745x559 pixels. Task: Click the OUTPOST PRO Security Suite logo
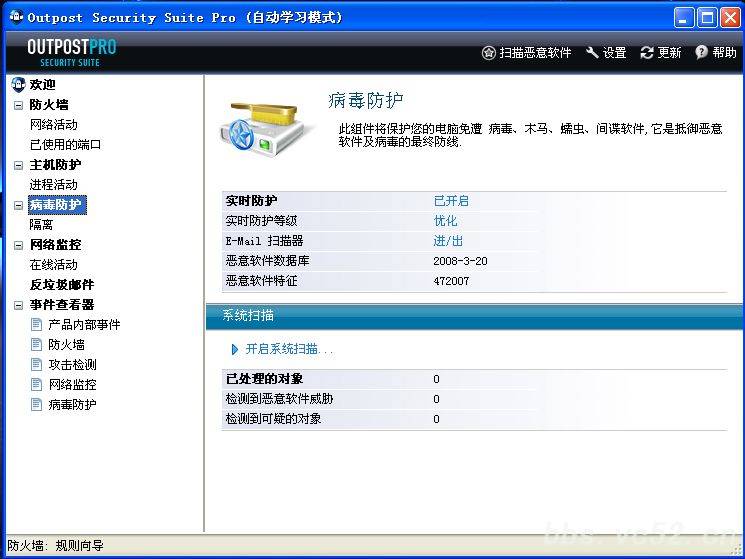point(71,52)
